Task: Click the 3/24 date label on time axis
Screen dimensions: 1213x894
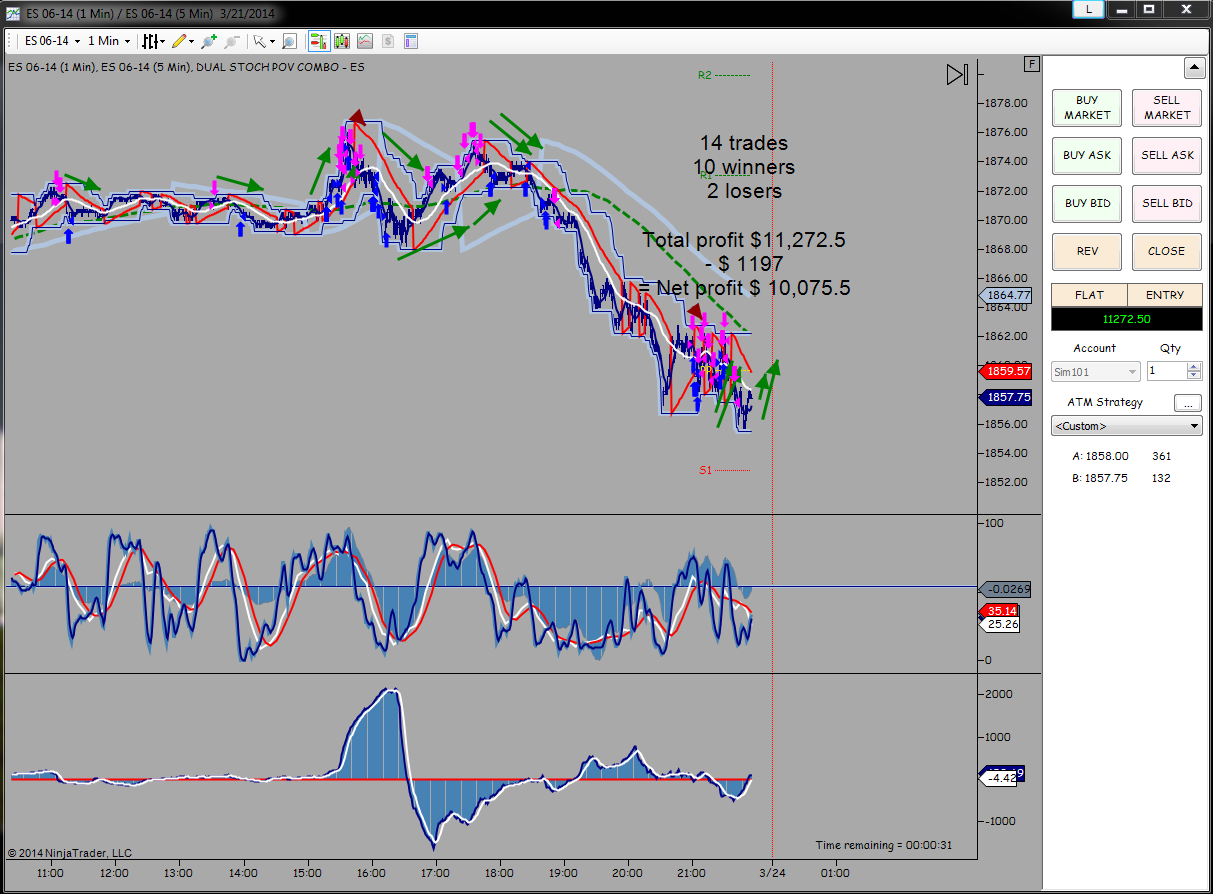Action: [771, 872]
